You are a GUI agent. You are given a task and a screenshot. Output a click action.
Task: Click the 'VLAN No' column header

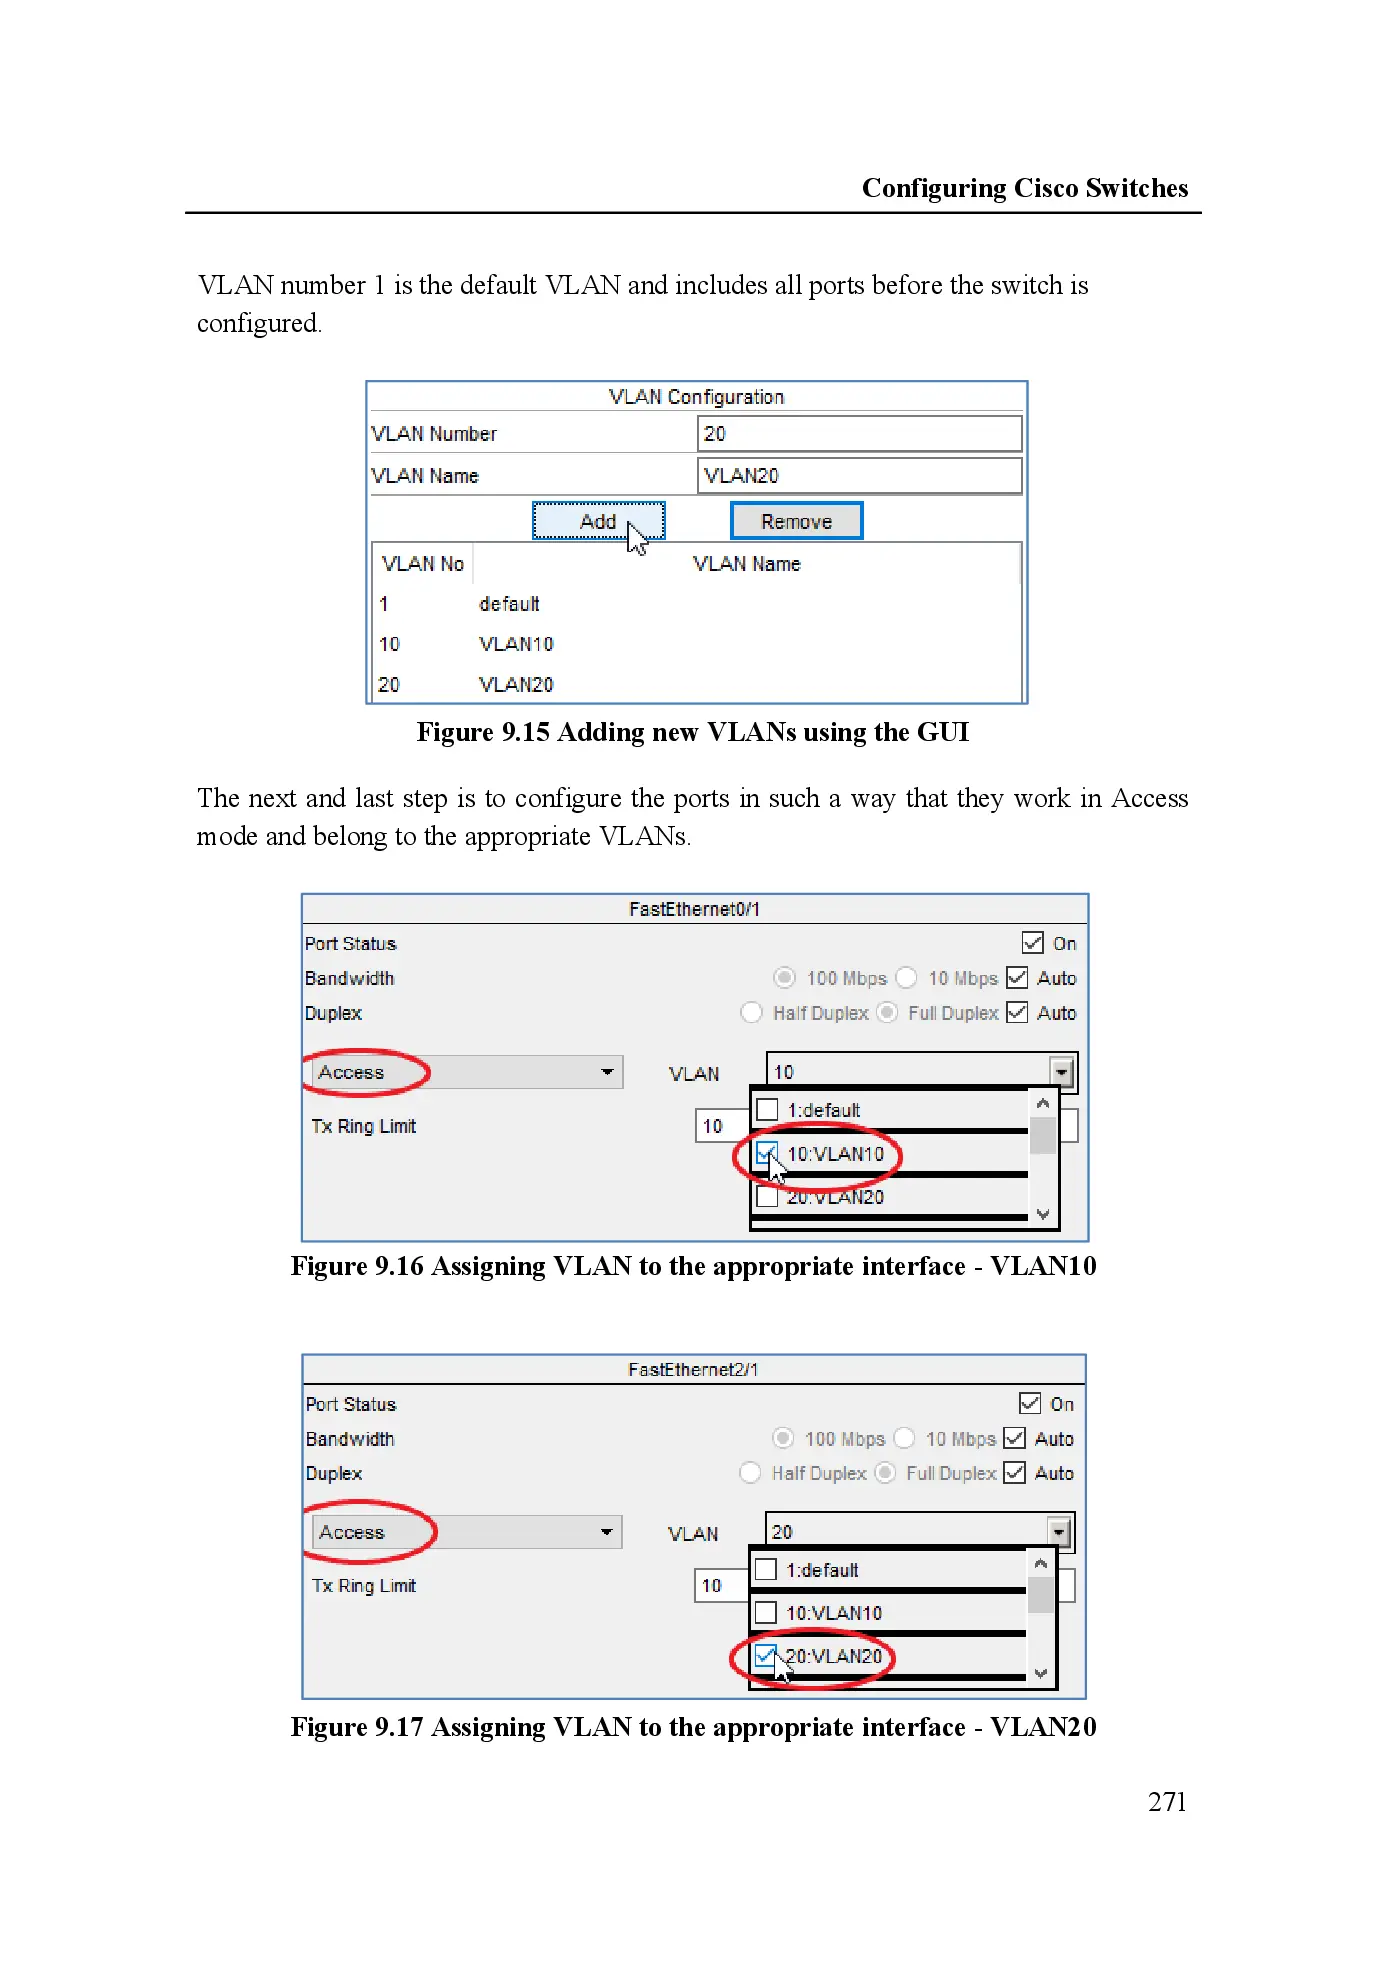point(423,564)
